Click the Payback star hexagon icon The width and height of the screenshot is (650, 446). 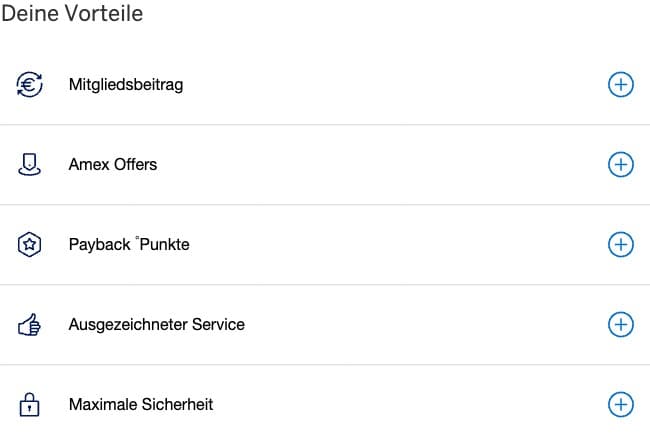coord(30,245)
